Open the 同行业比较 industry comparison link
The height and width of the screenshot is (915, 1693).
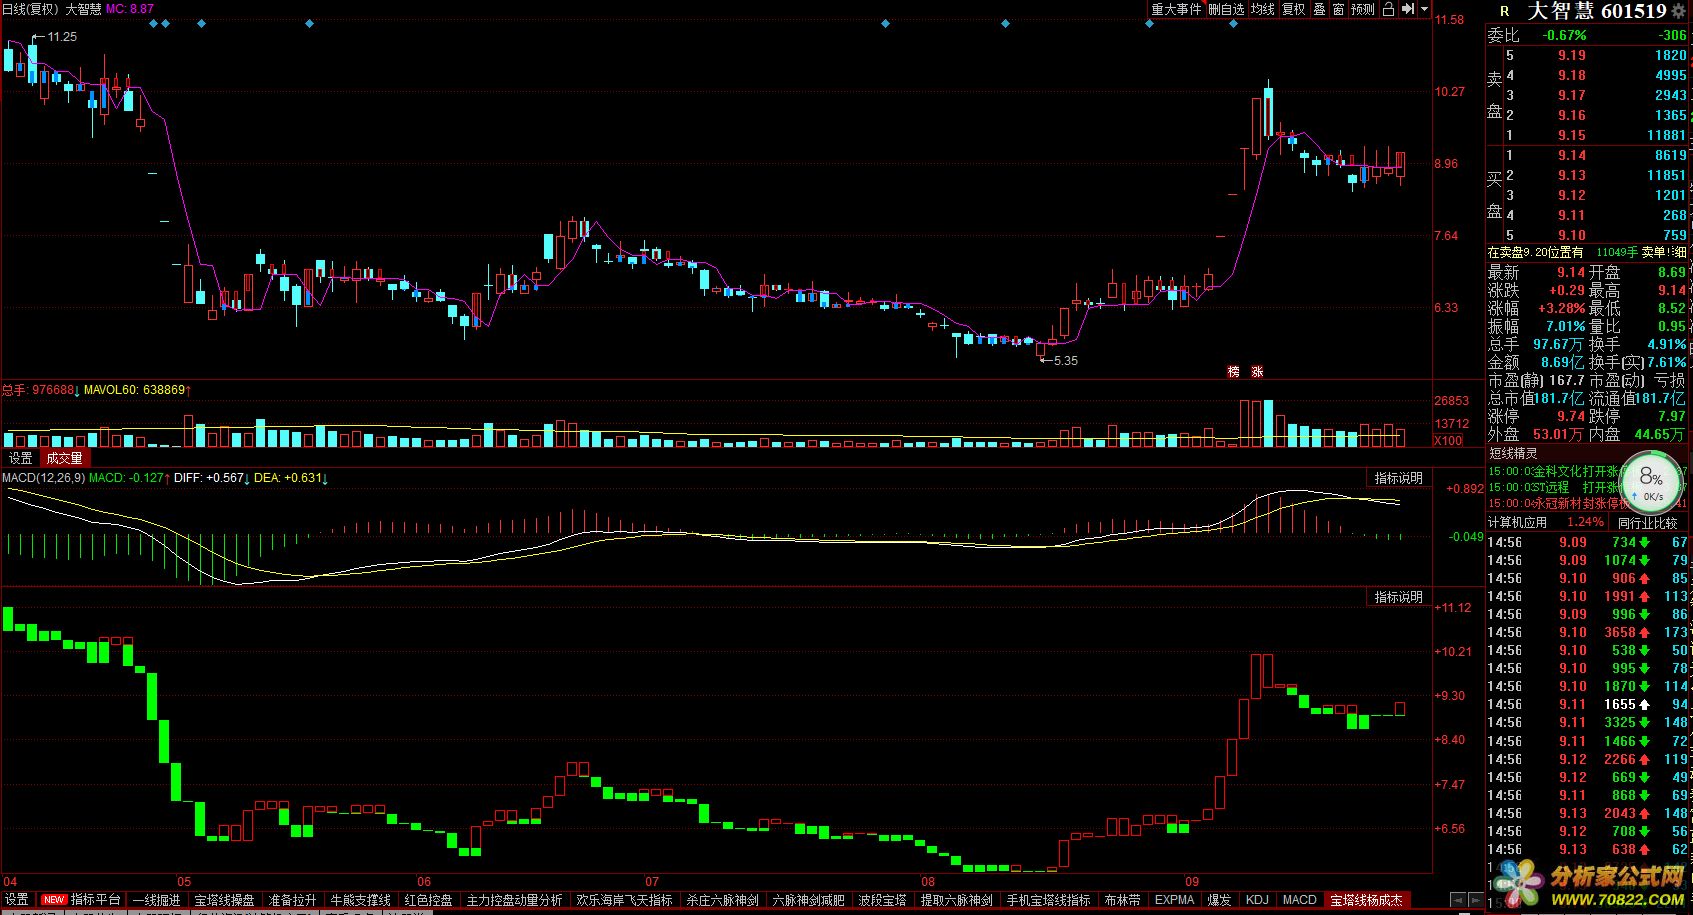(1647, 522)
